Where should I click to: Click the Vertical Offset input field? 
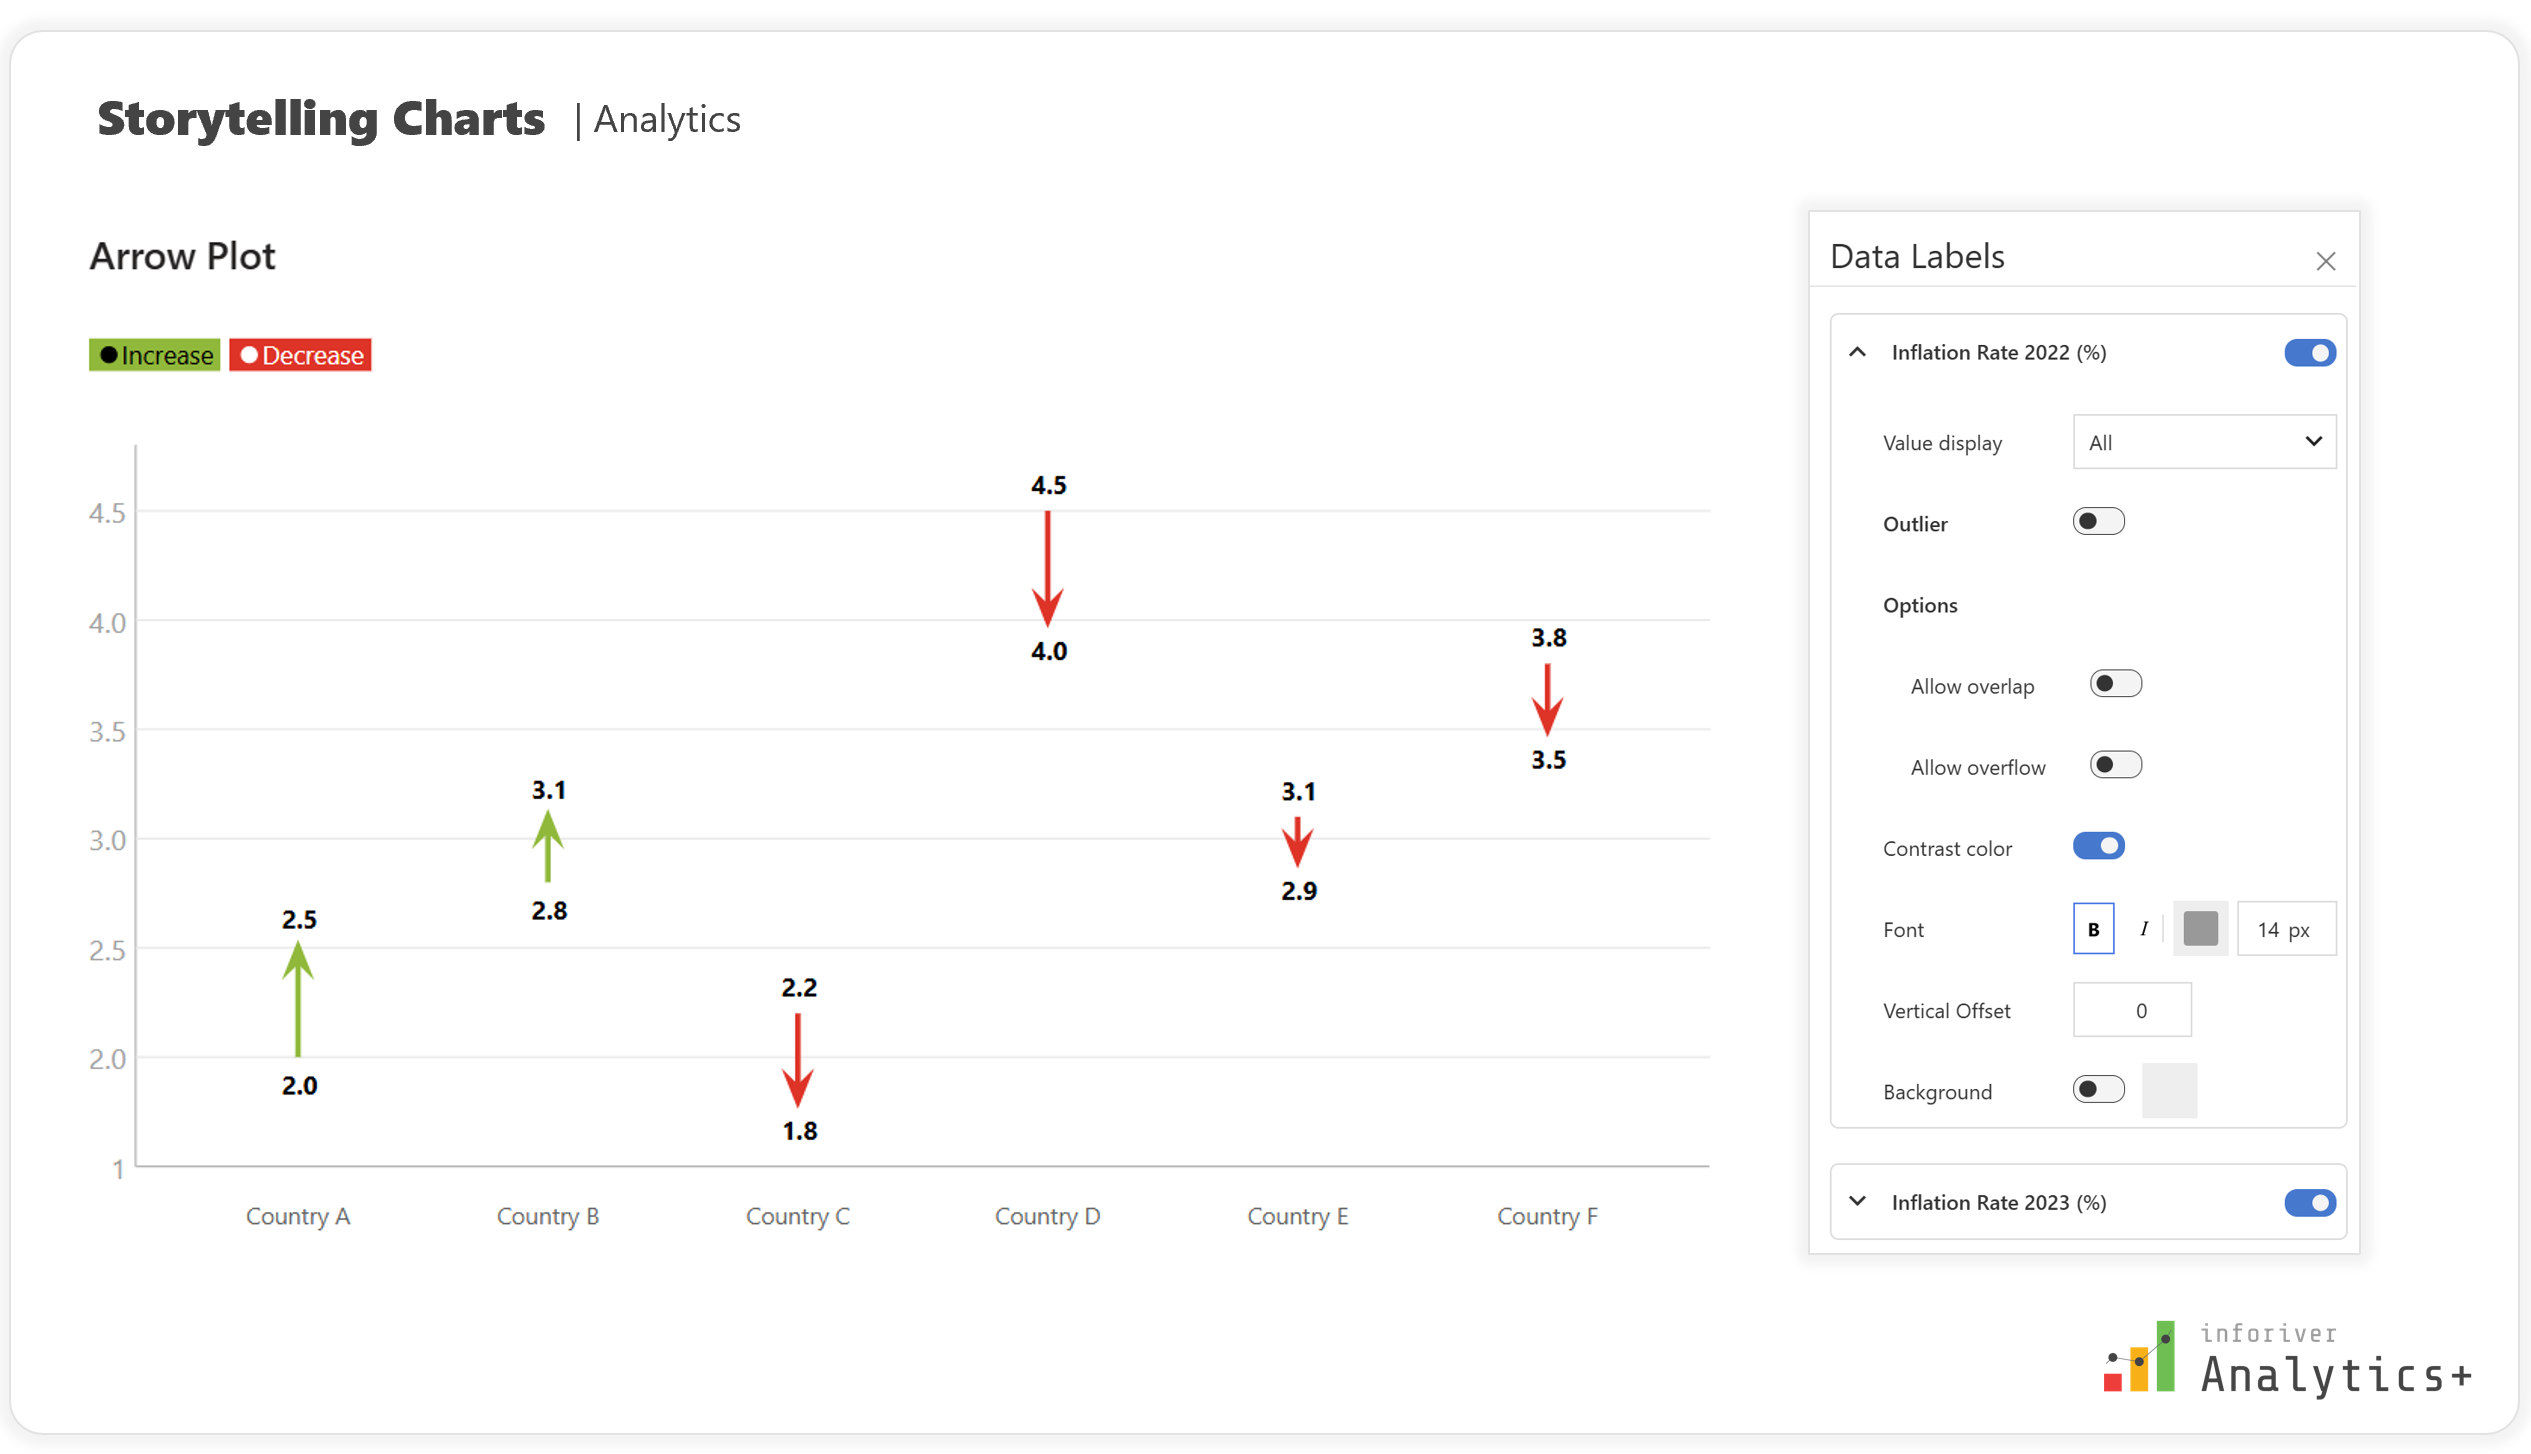point(2131,1010)
